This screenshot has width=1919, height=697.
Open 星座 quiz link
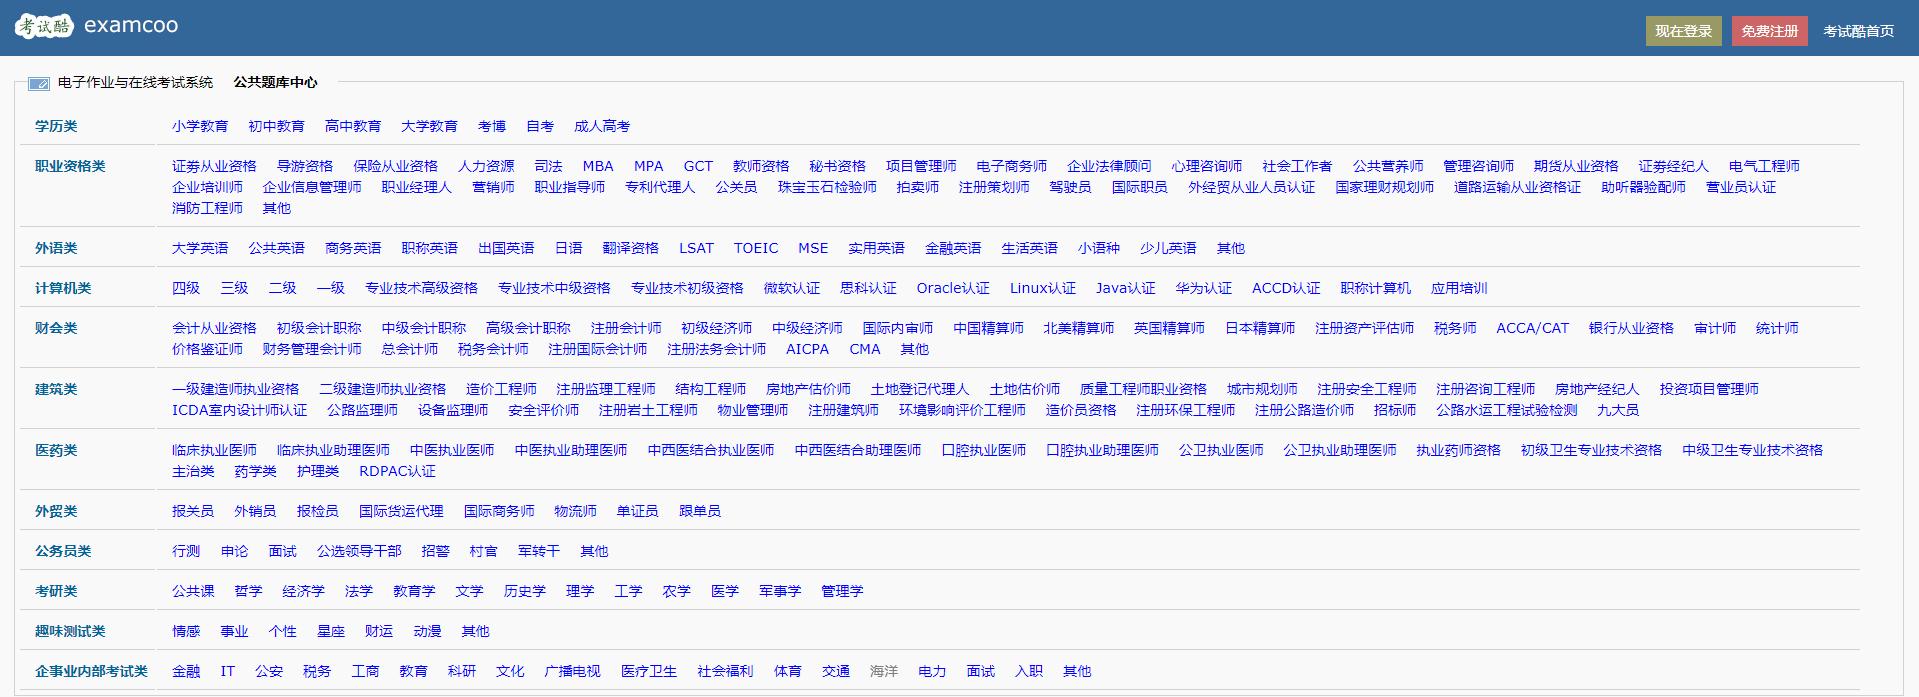(x=331, y=631)
